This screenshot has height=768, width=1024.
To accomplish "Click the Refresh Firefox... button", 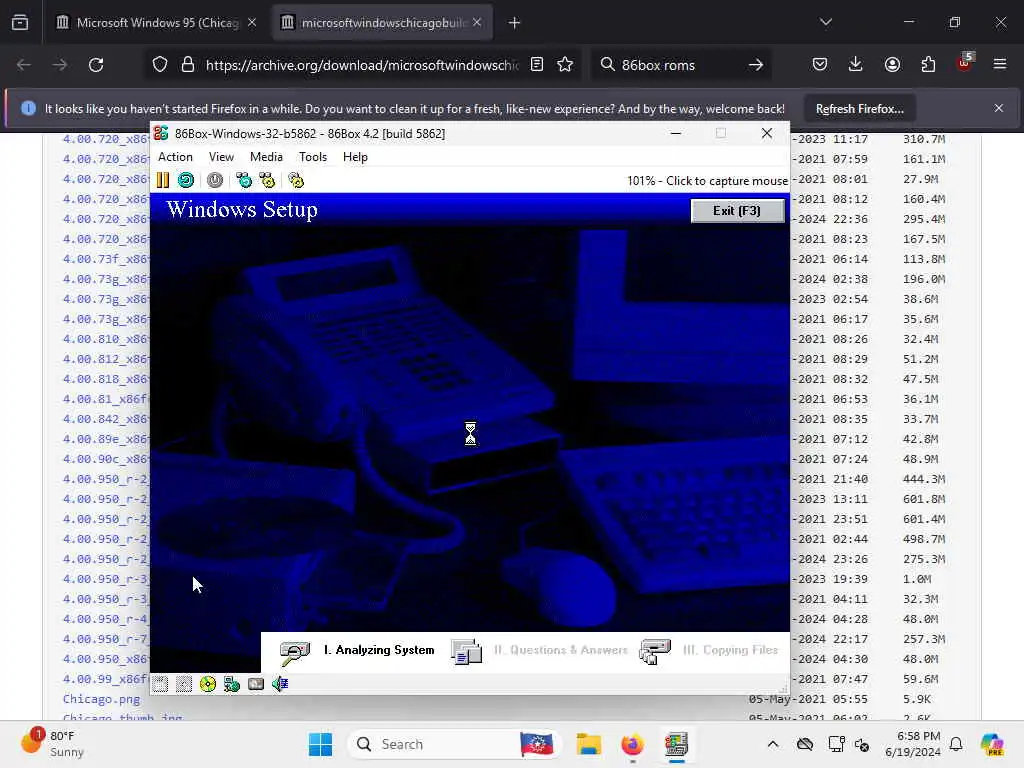I will click(859, 108).
